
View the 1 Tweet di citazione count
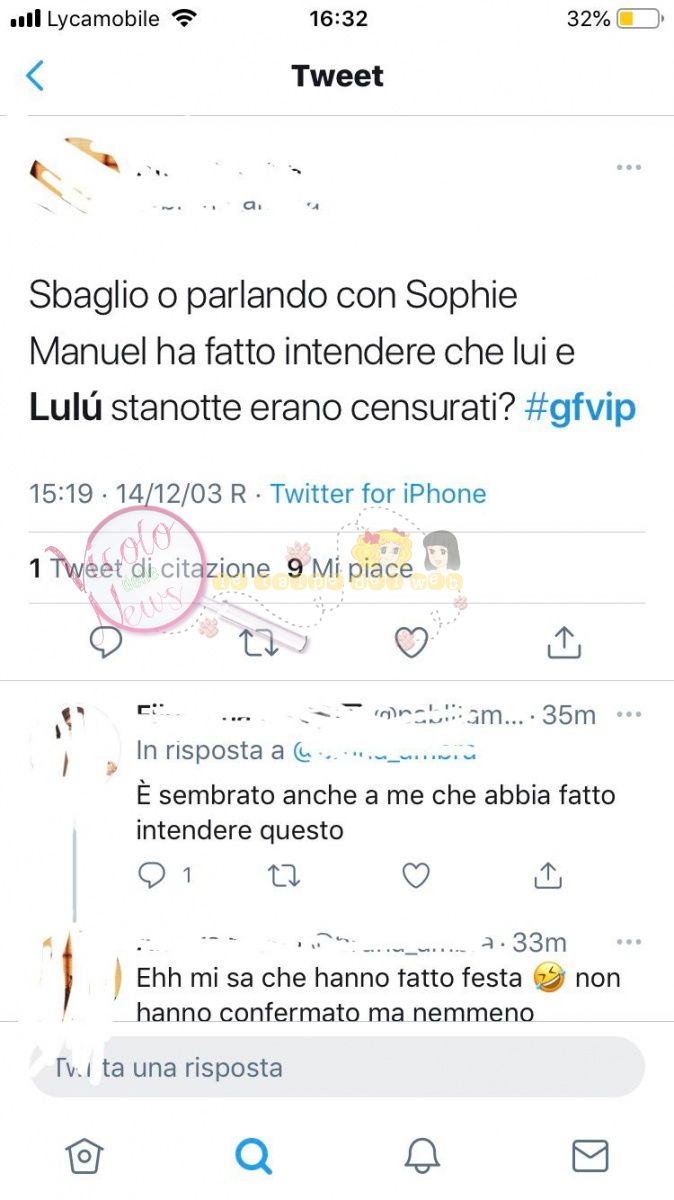150,568
